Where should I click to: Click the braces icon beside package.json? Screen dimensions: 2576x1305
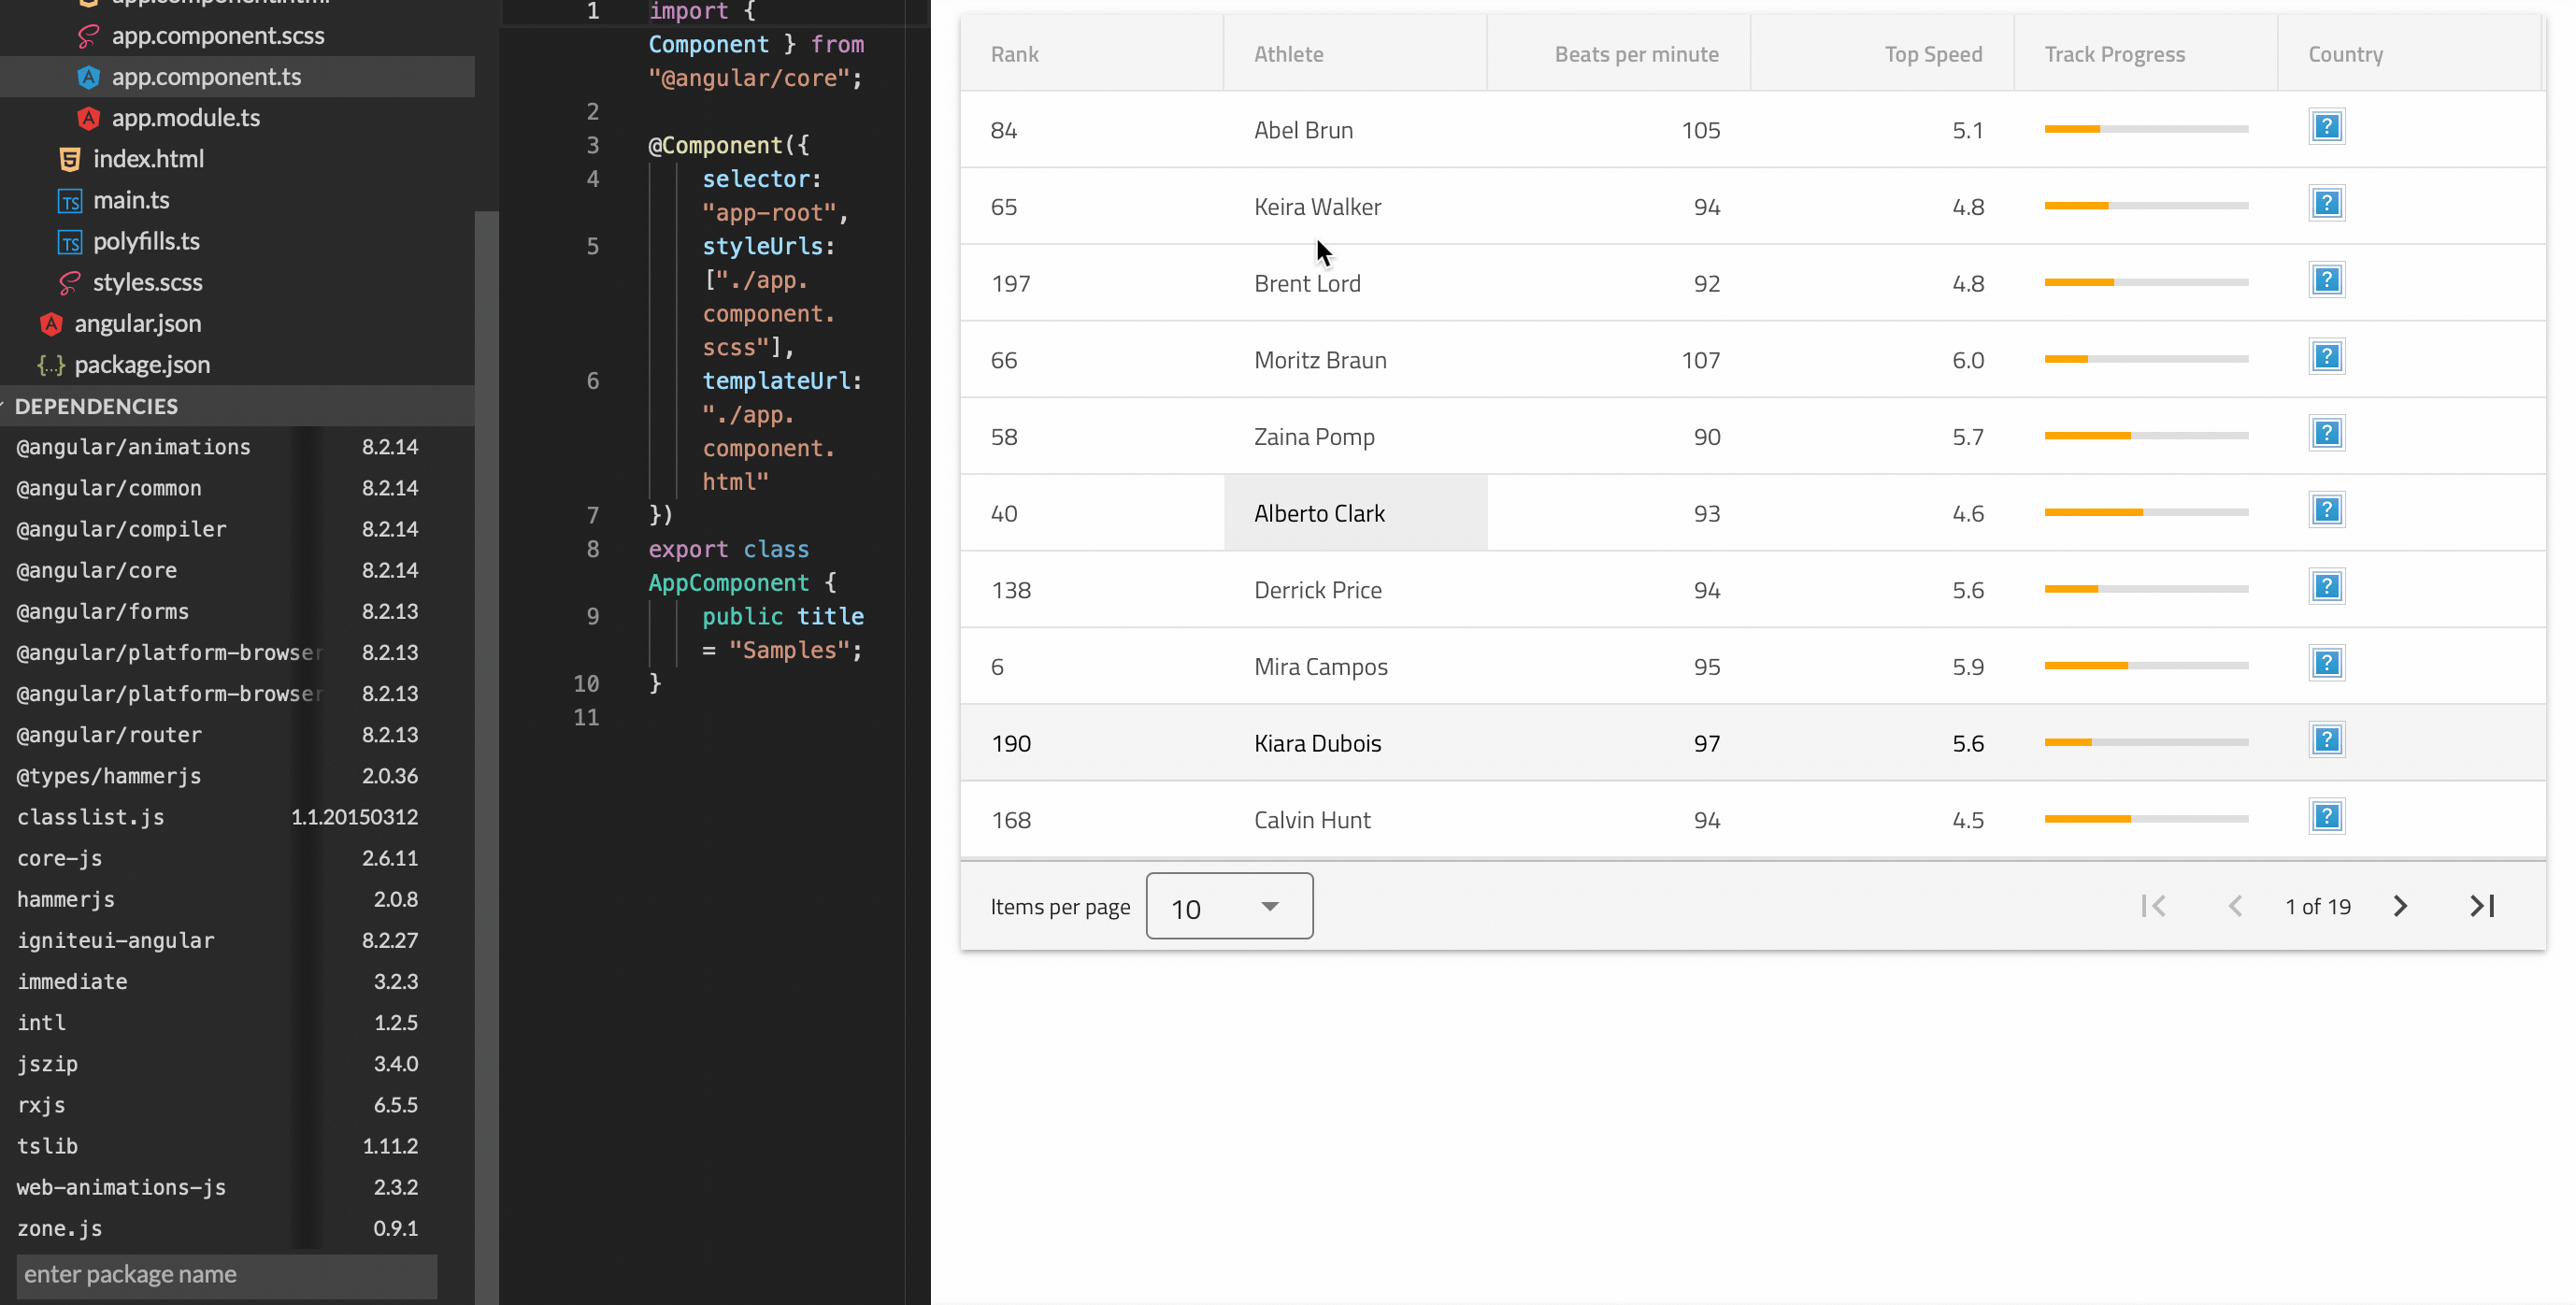click(x=51, y=365)
